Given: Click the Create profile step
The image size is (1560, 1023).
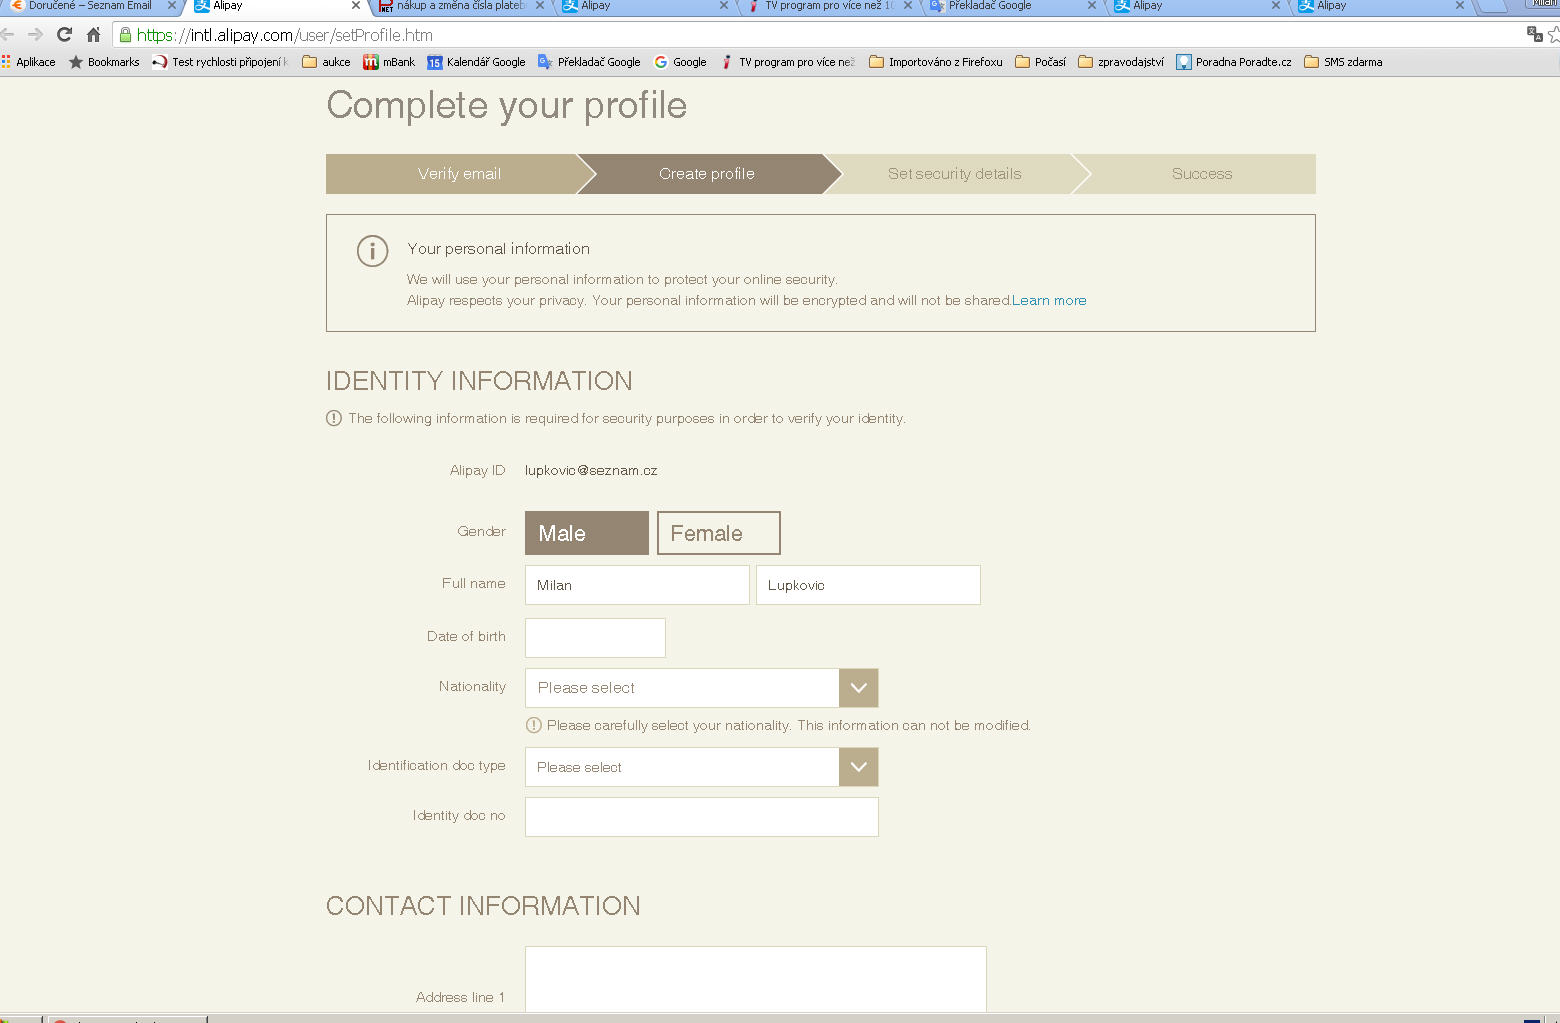Looking at the screenshot, I should pos(707,174).
